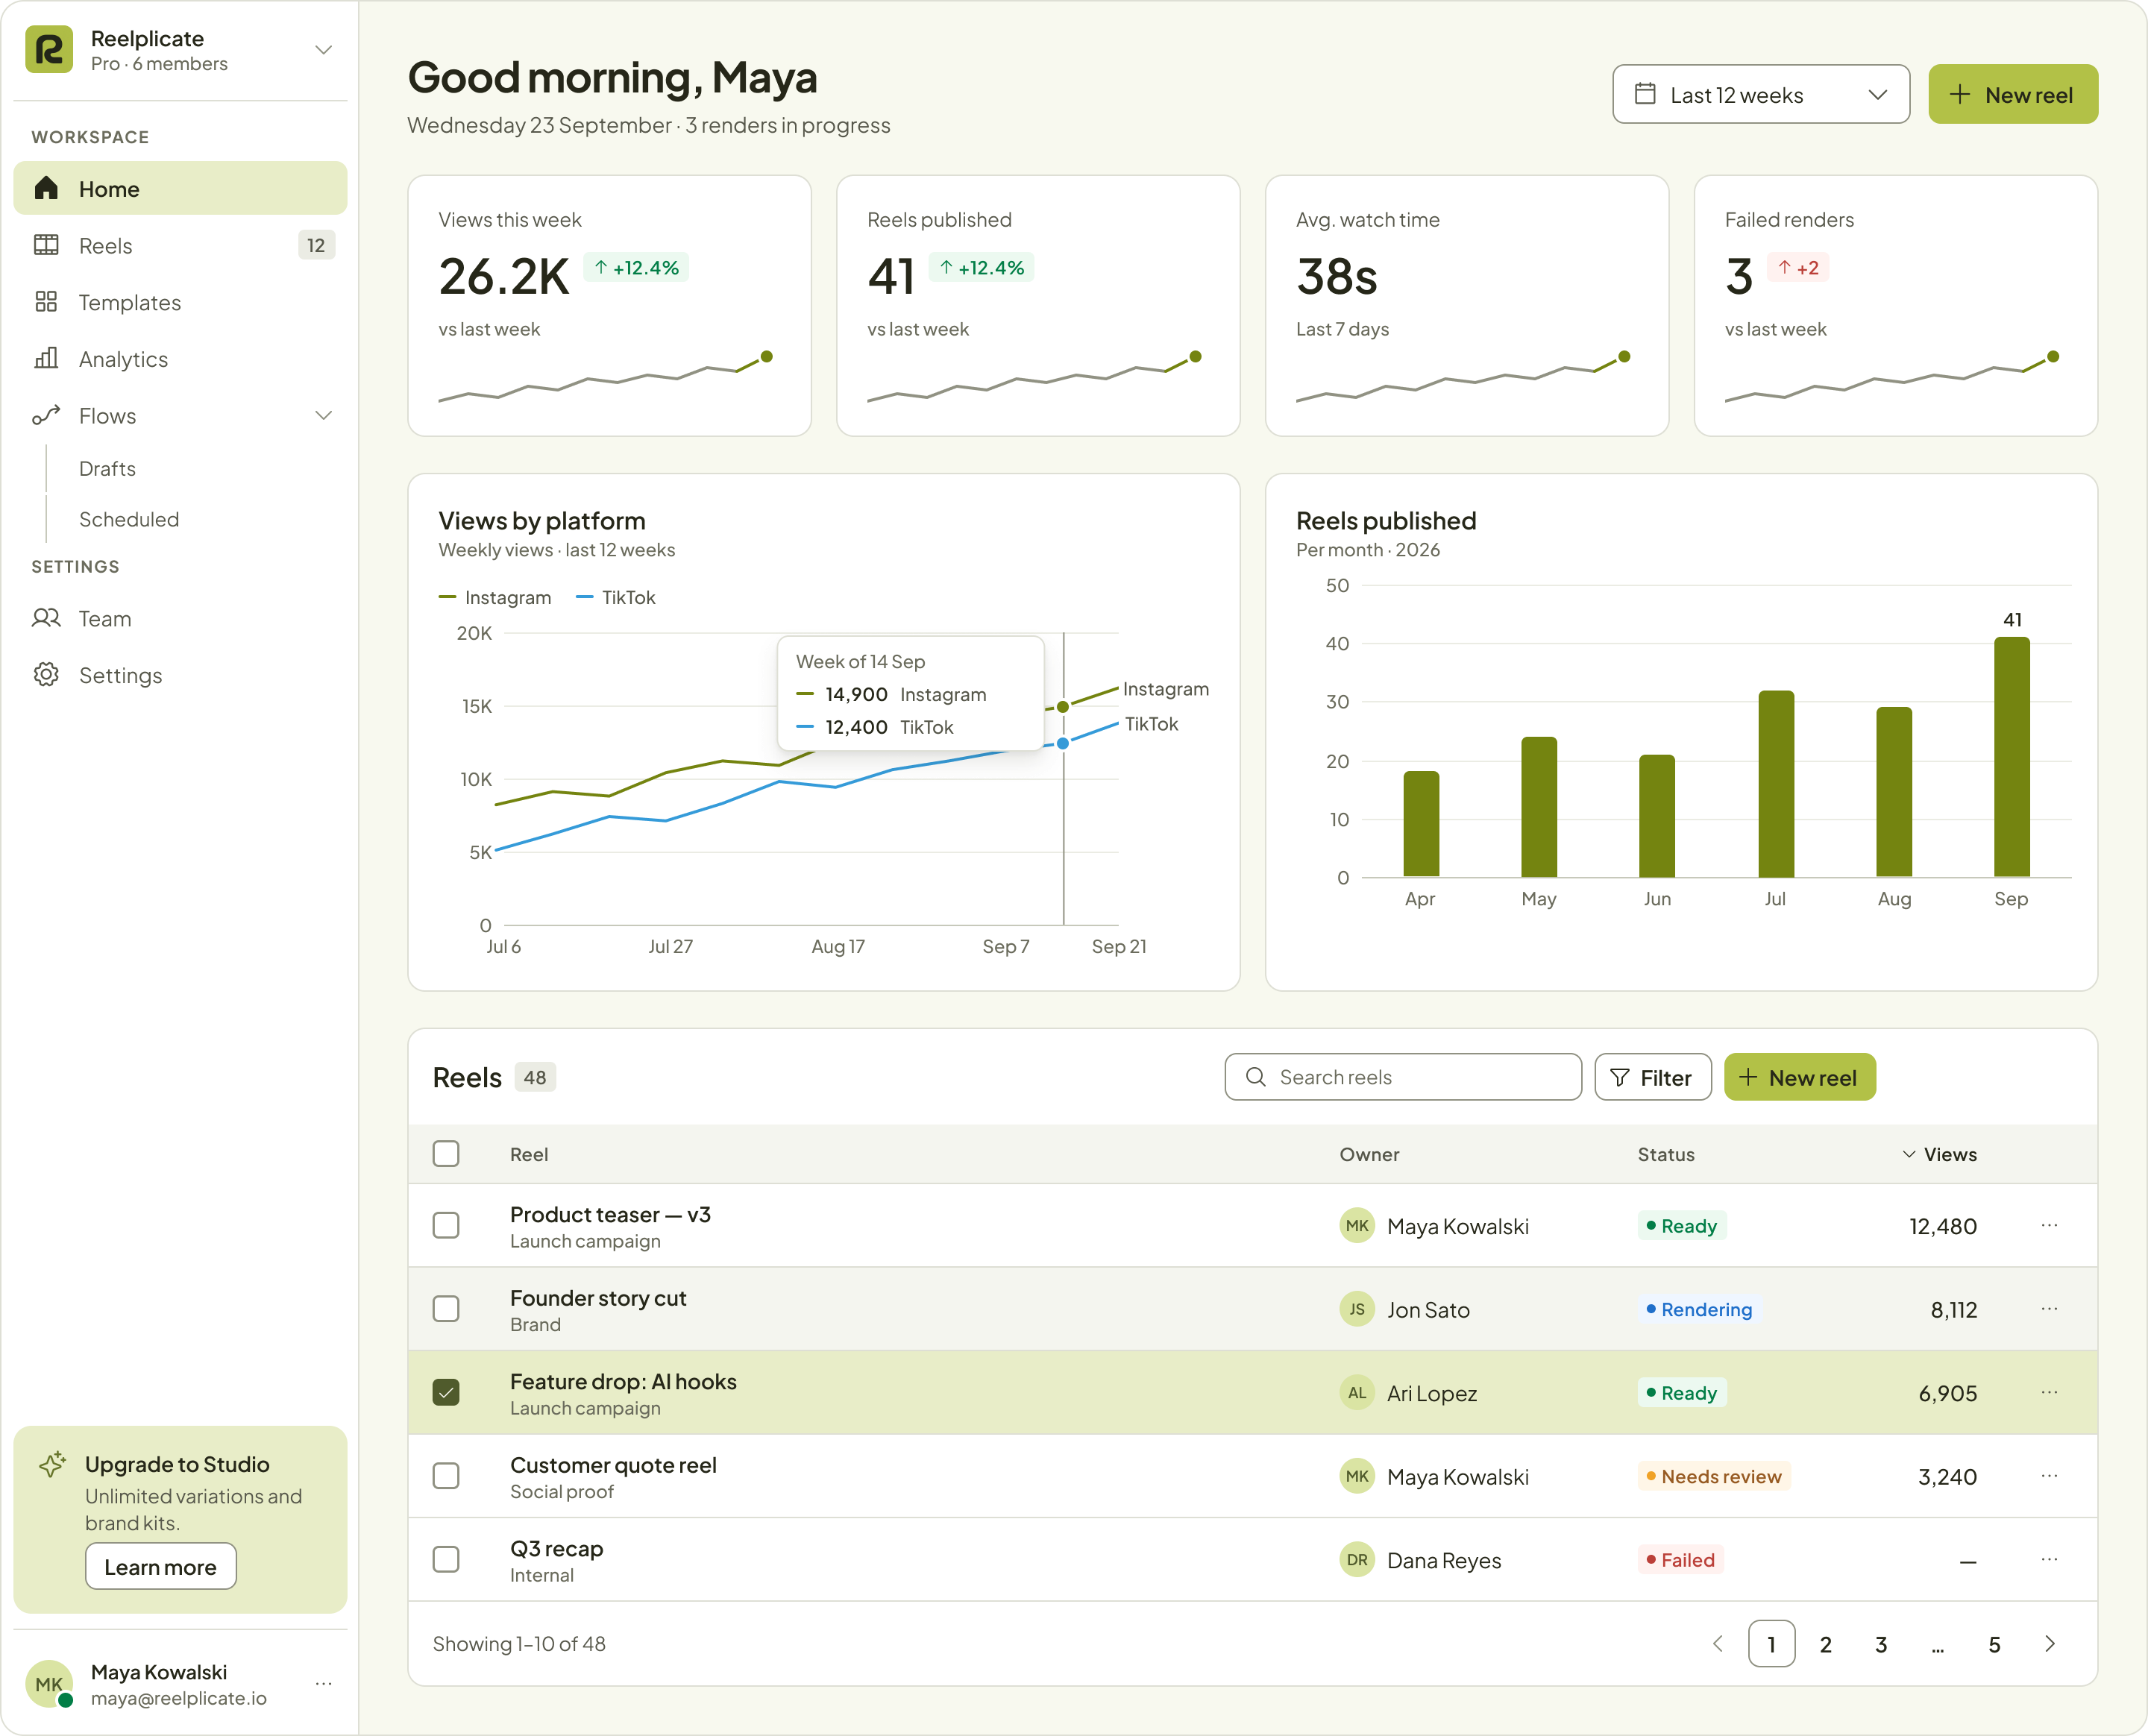Click the New reel button in the header
Image resolution: width=2148 pixels, height=1736 pixels.
click(x=2013, y=95)
